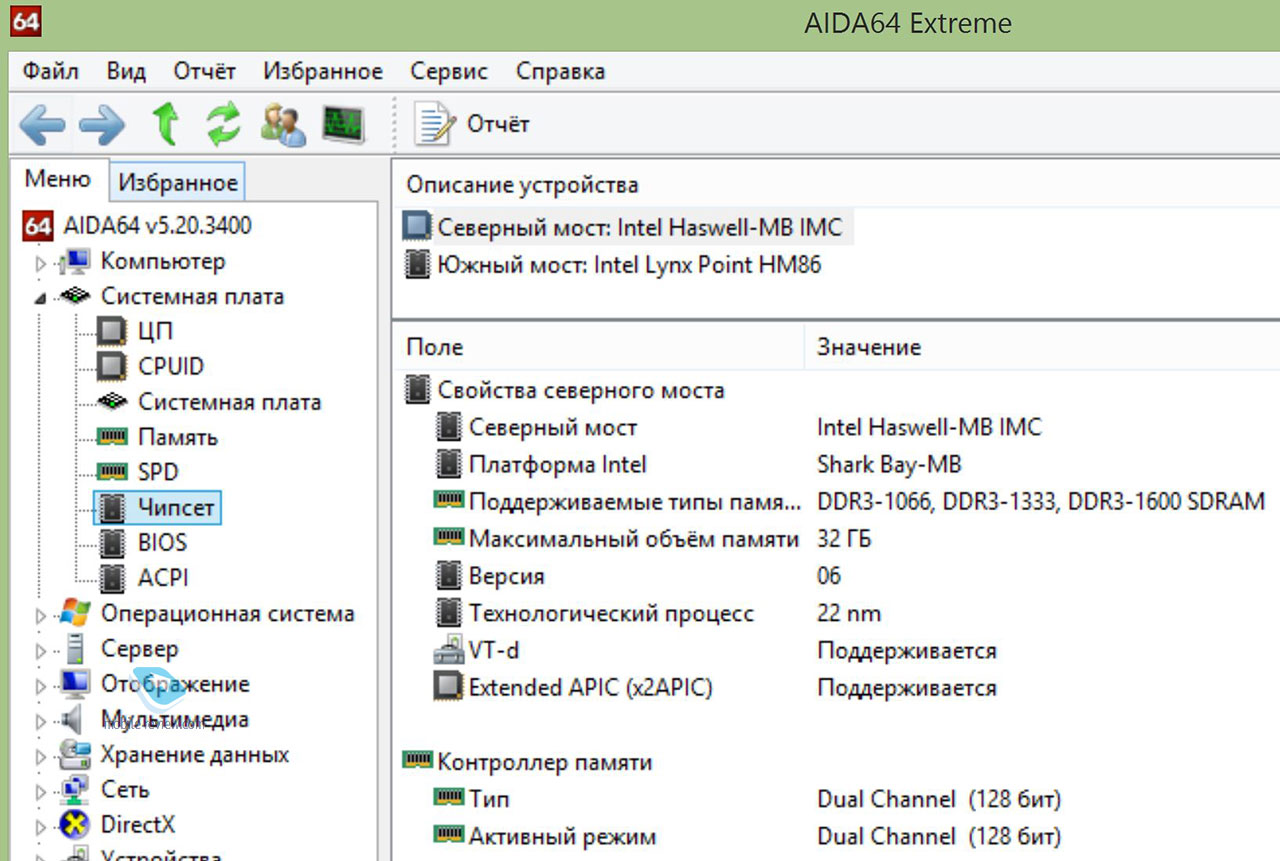Expand the Операционная система node

[41, 616]
